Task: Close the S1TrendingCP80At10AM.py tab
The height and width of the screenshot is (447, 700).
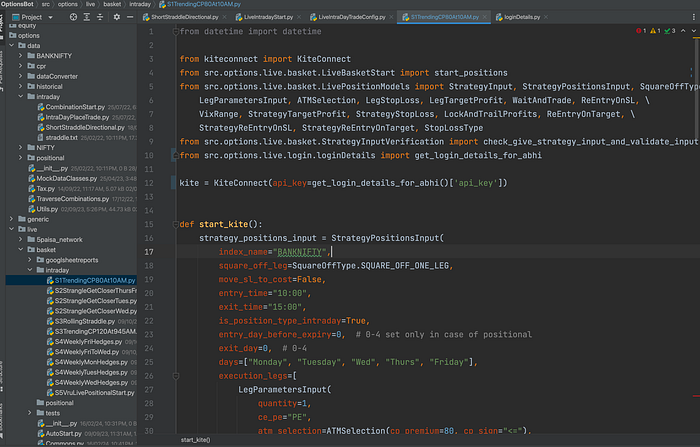Action: click(486, 18)
